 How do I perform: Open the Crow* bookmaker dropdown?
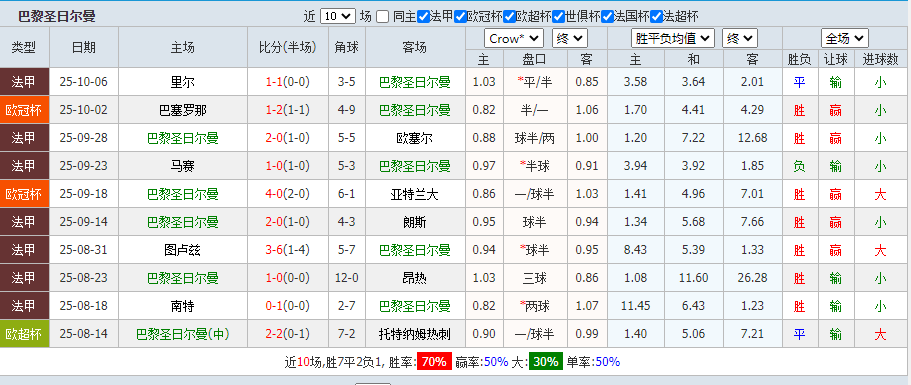click(x=514, y=39)
